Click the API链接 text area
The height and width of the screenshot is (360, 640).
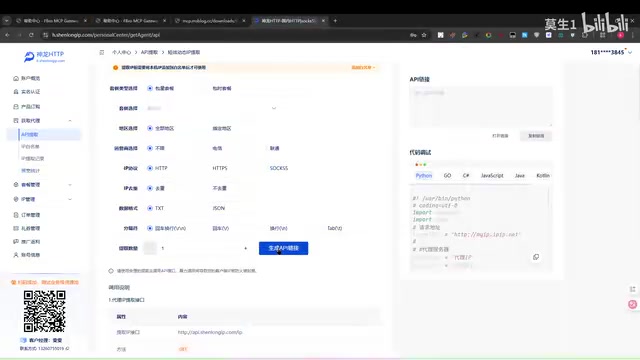coord(480,107)
